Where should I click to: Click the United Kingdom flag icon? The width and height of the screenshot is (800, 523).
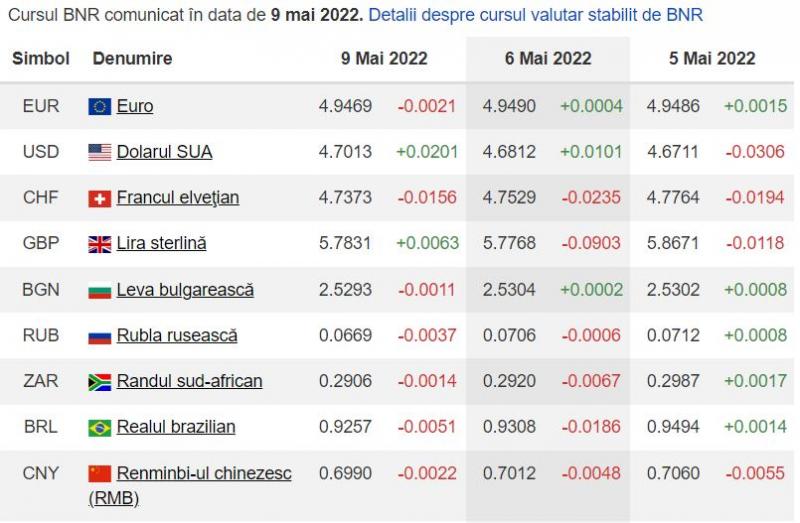pos(99,244)
